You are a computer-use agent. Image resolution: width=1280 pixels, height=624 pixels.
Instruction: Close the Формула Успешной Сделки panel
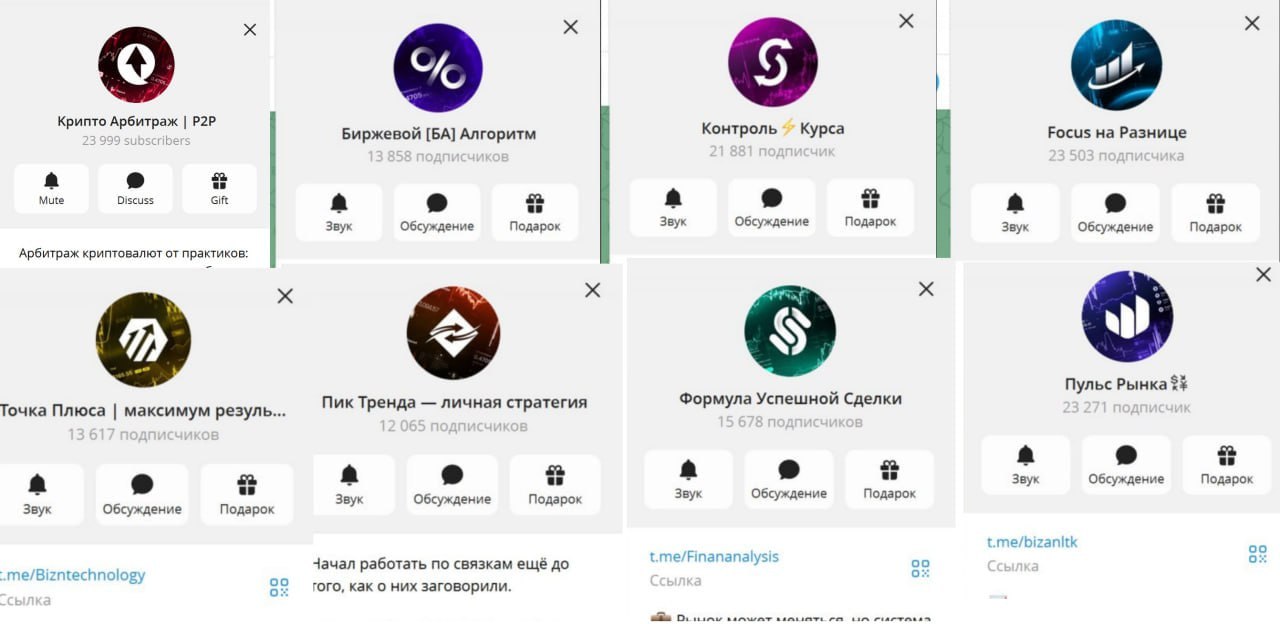point(926,289)
